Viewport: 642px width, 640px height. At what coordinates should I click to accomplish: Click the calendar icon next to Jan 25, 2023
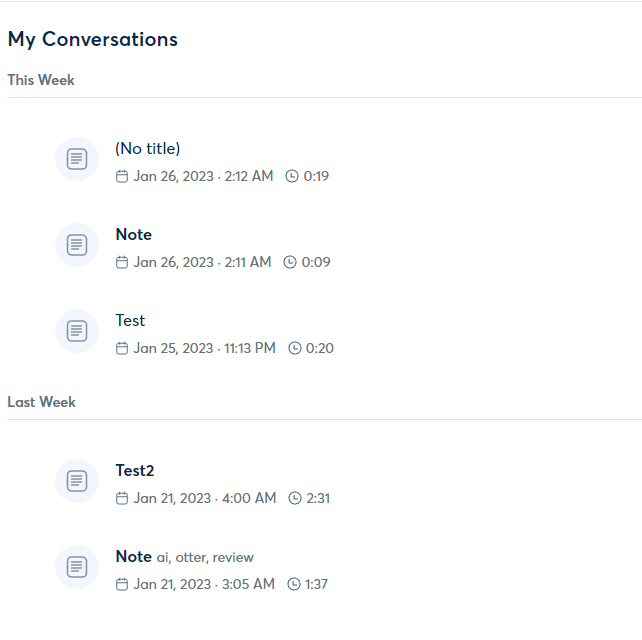coord(122,348)
